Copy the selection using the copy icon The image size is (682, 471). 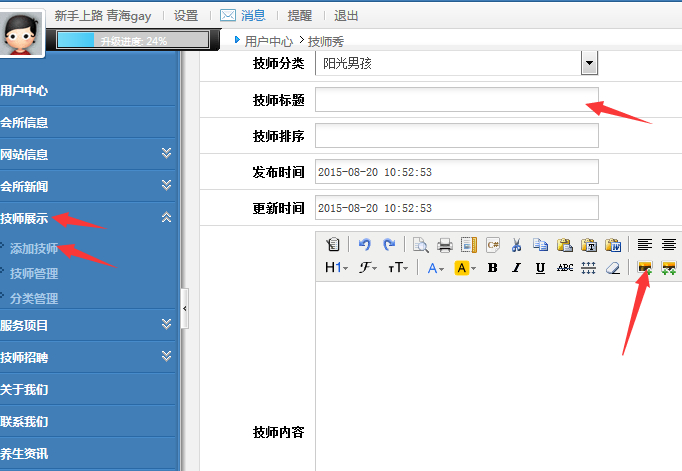(x=541, y=245)
